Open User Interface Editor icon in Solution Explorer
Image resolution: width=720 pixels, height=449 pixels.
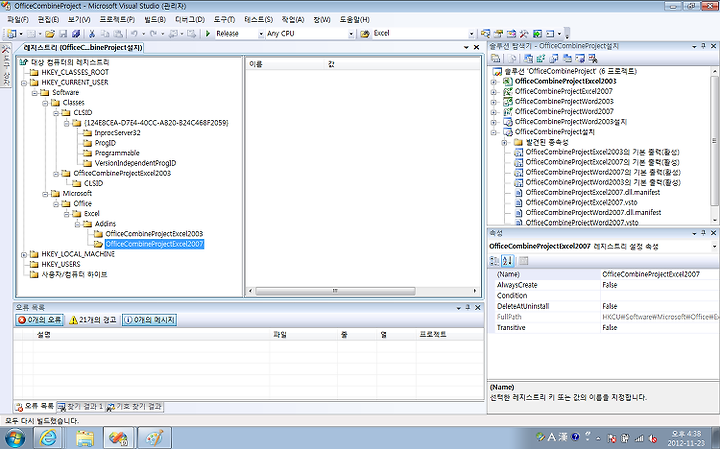[x=567, y=58]
